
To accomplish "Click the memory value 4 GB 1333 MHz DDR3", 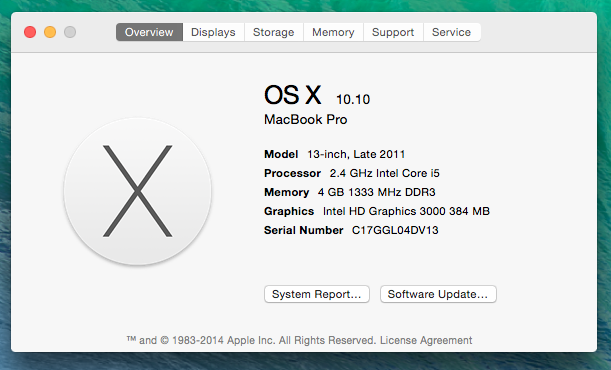I will (376, 192).
